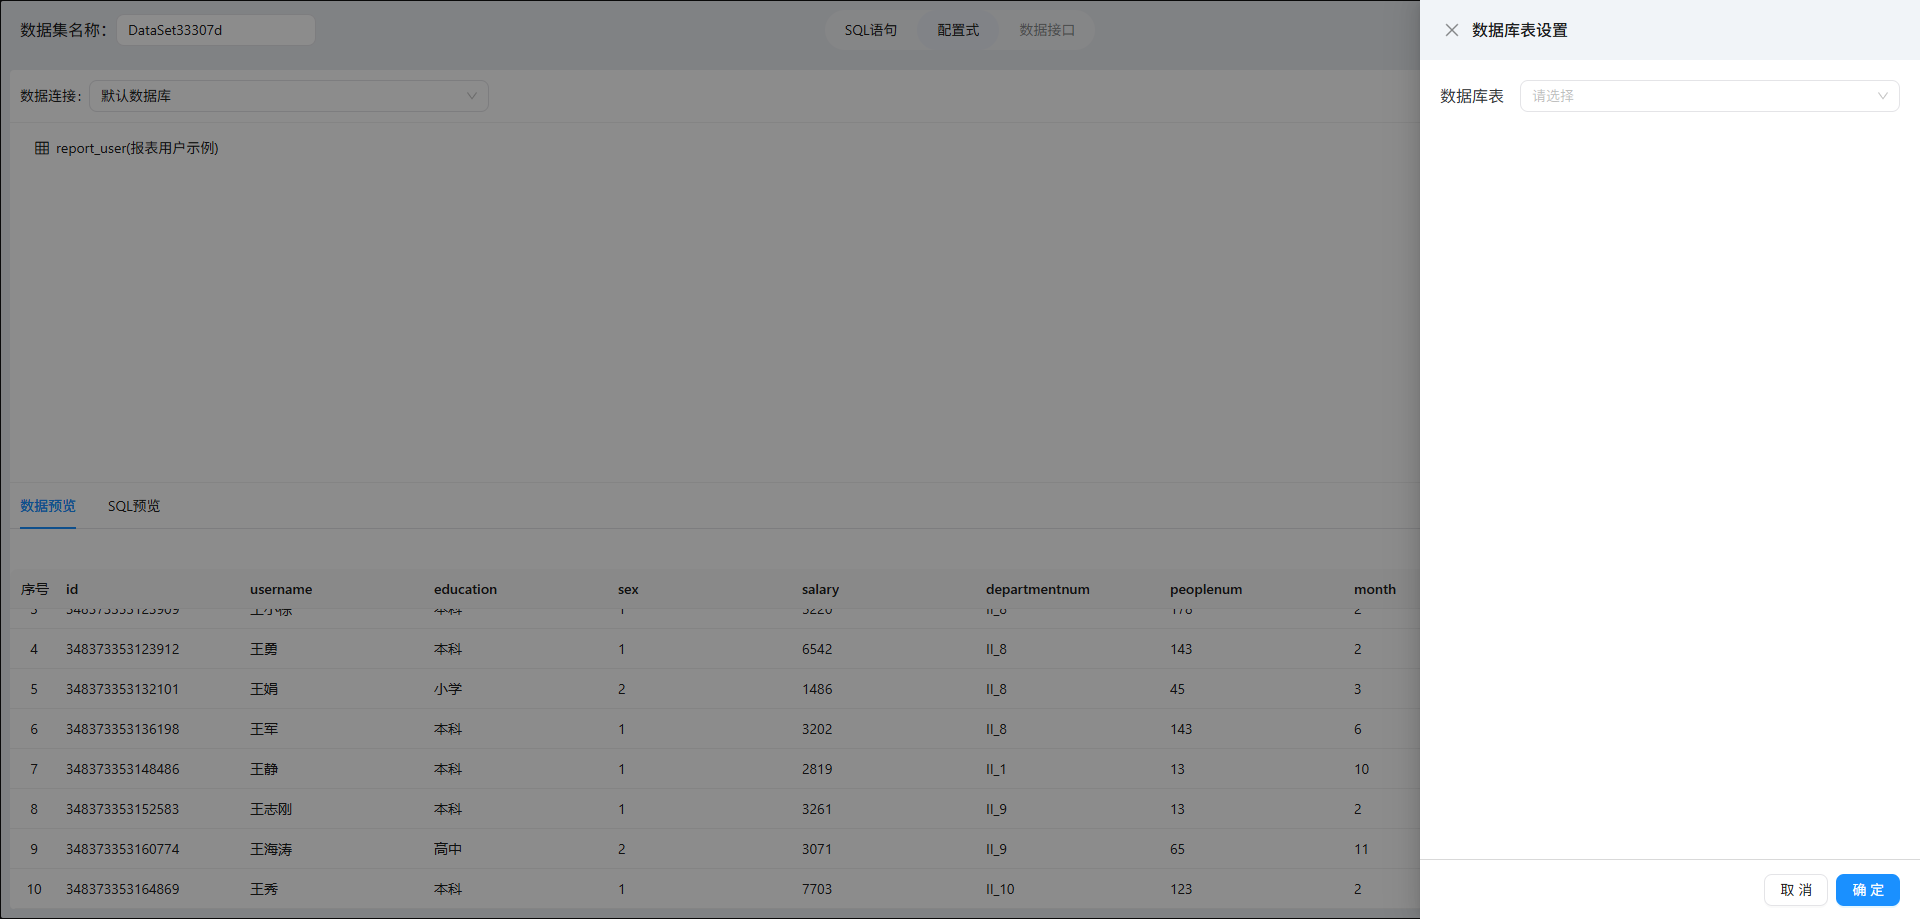Image resolution: width=1920 pixels, height=919 pixels.
Task: Click username cell 王秀
Action: click(264, 889)
